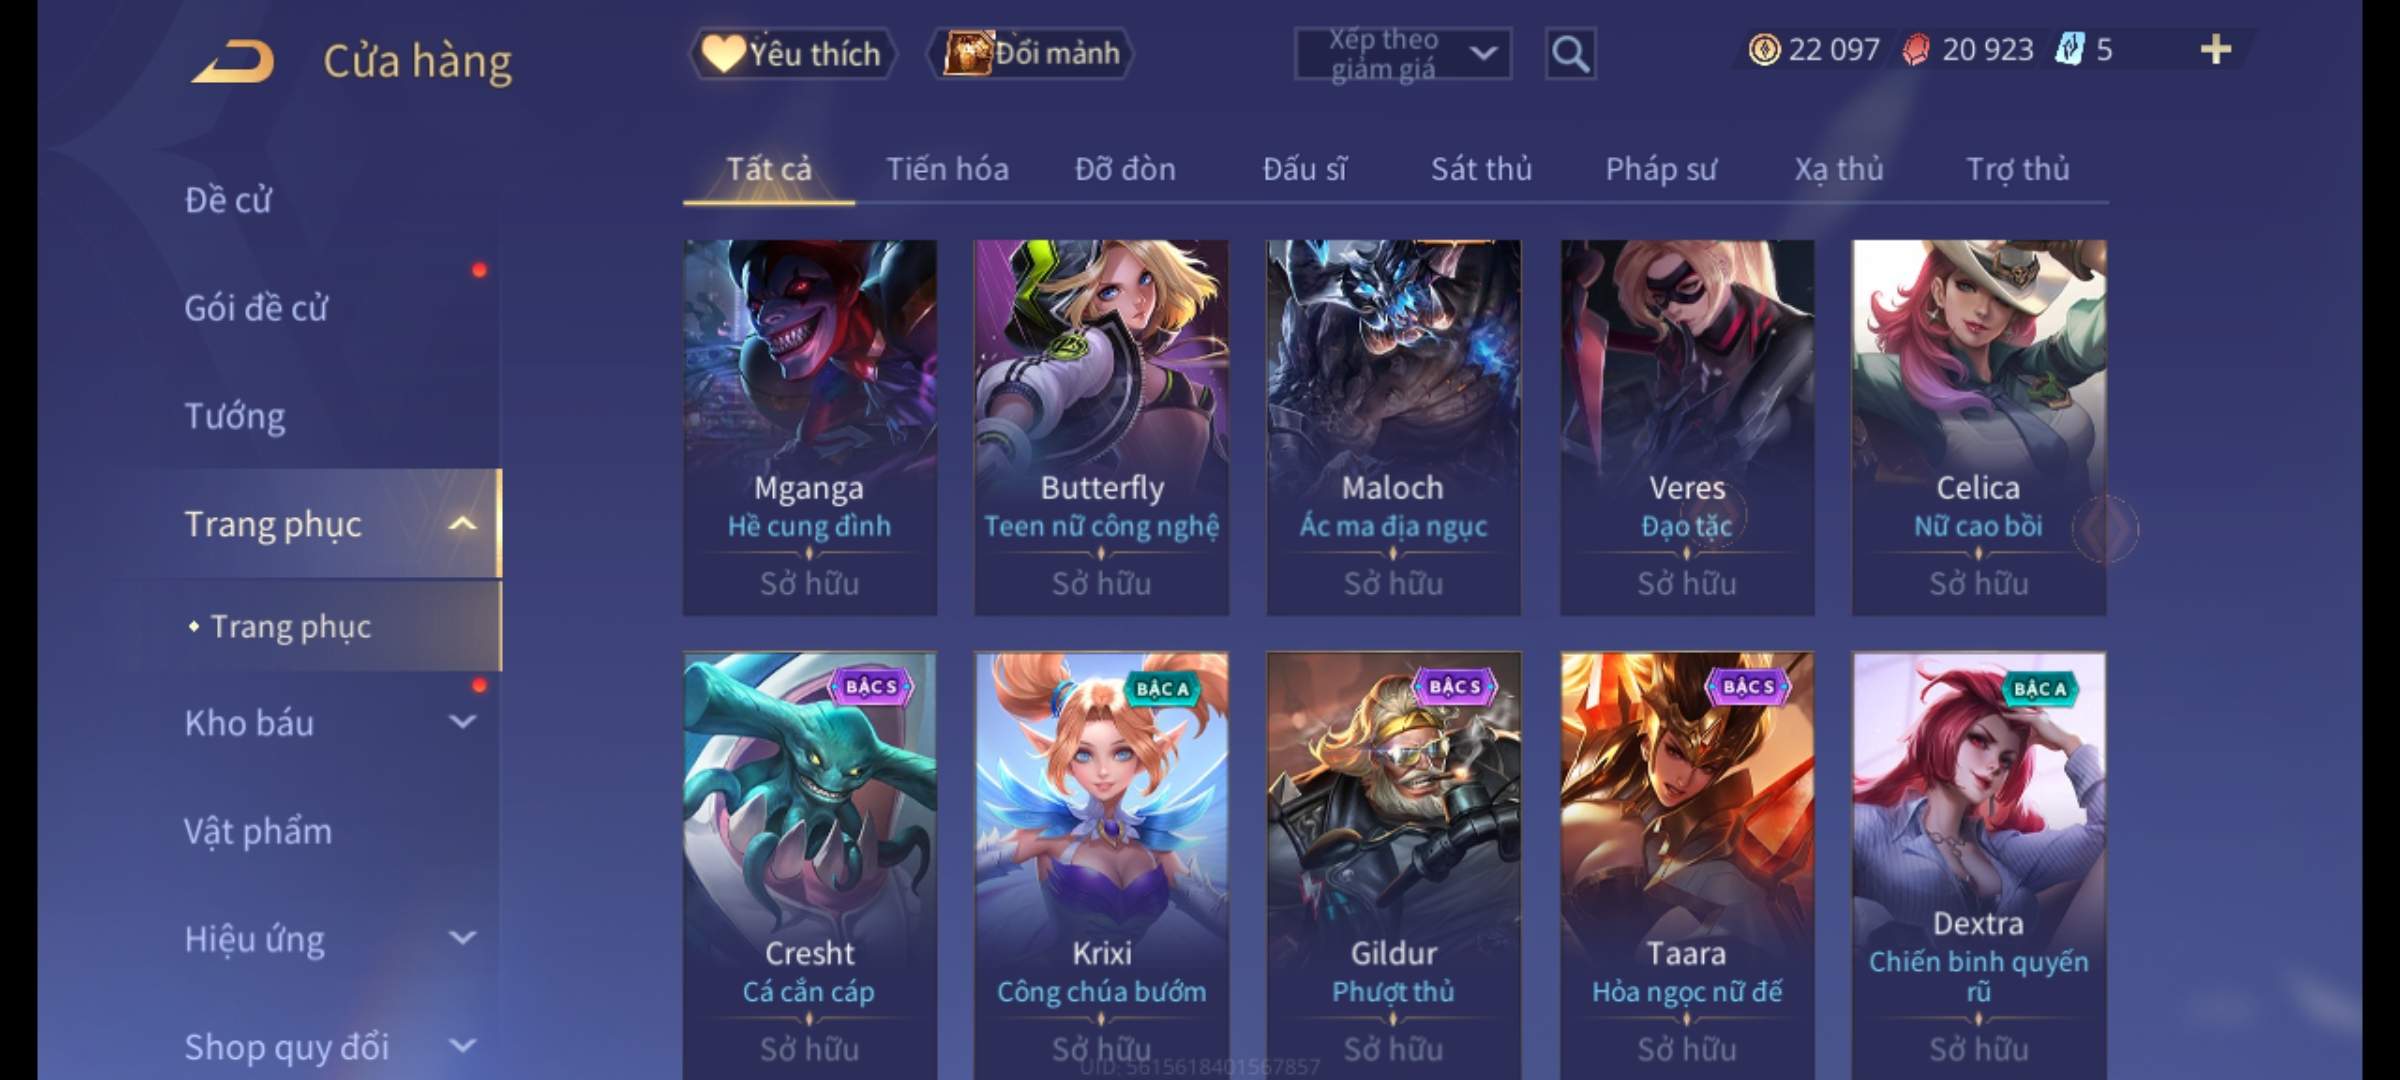Expand the Kho báu section

[x=462, y=722]
